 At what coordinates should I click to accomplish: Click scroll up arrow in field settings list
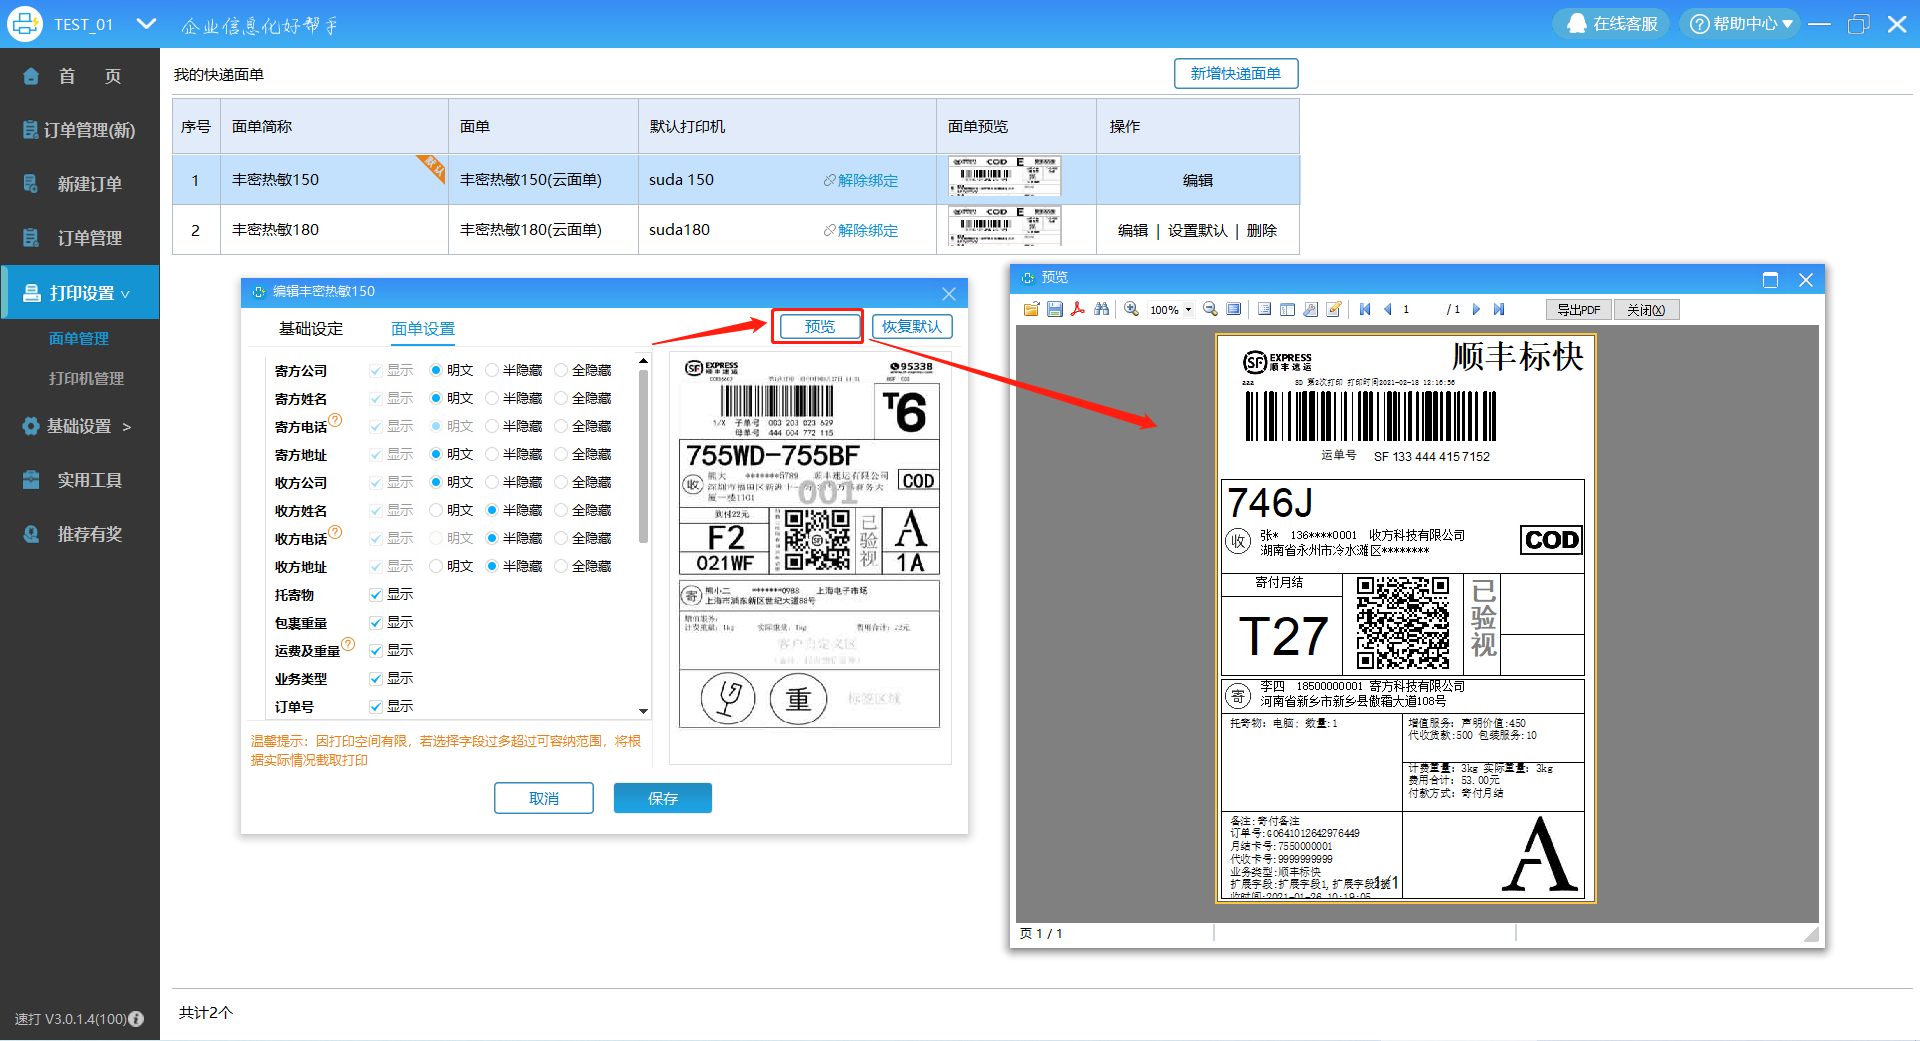coord(643,361)
